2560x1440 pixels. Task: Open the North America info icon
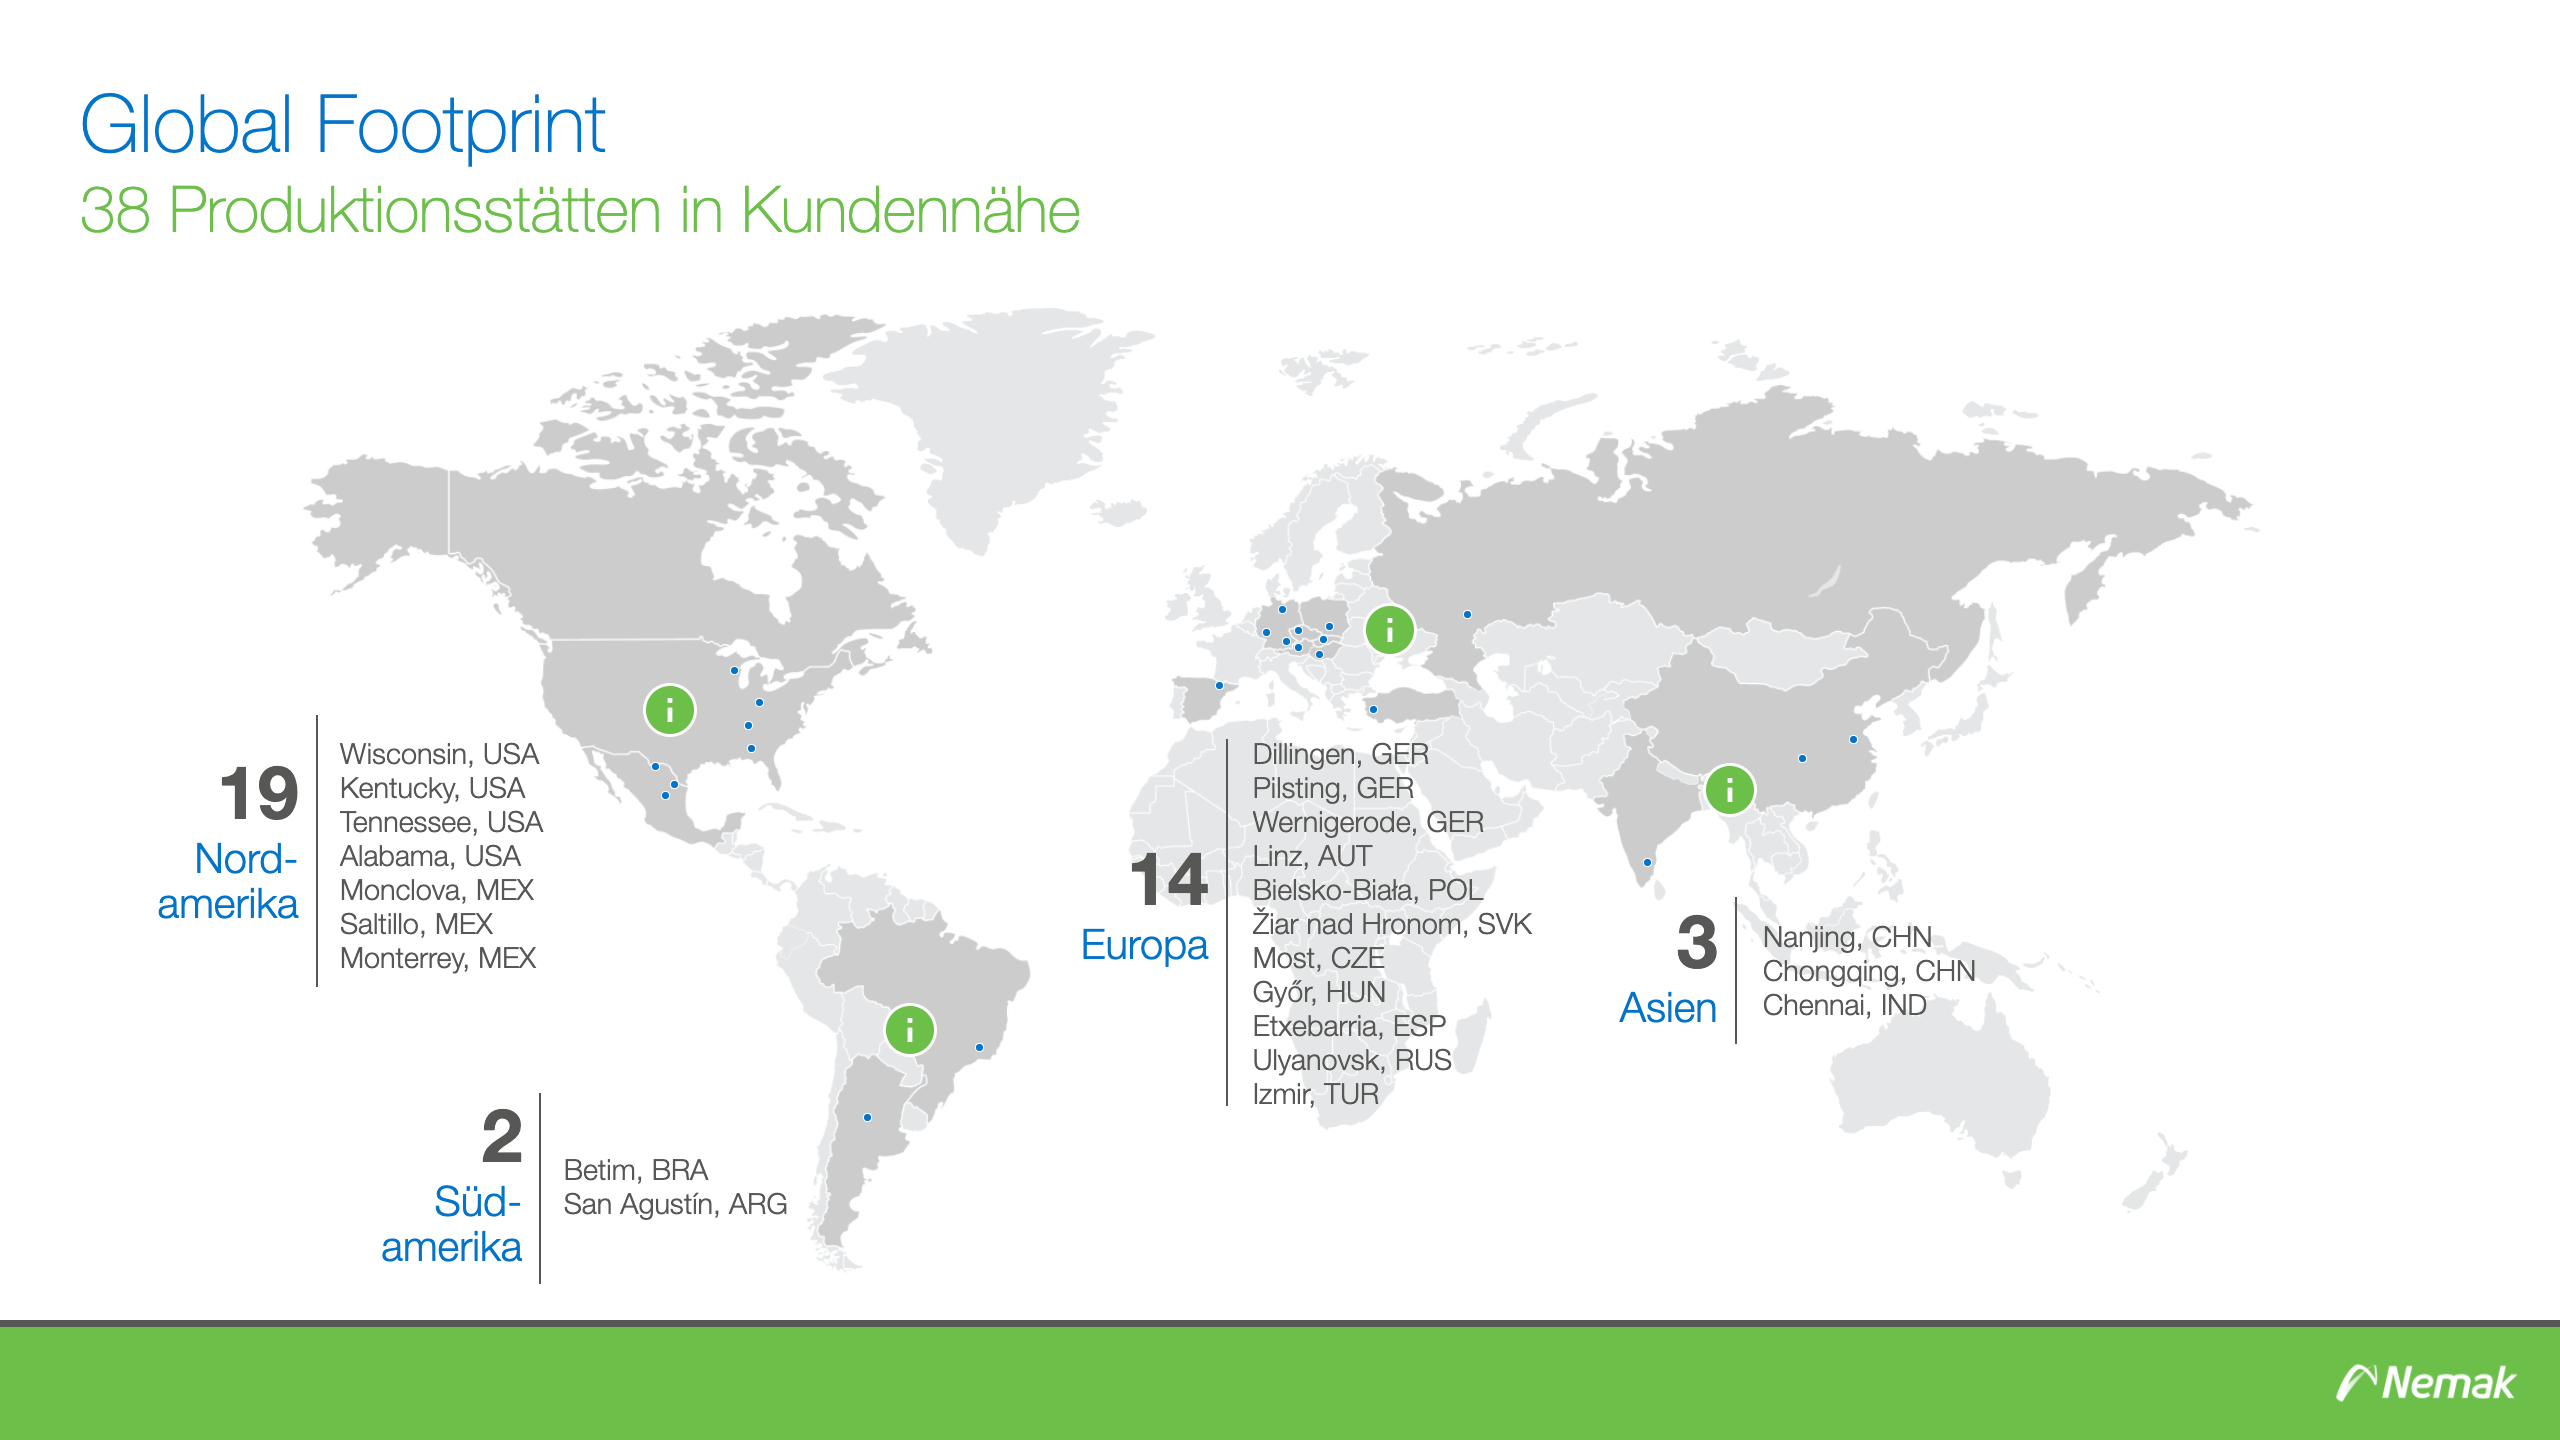669,710
